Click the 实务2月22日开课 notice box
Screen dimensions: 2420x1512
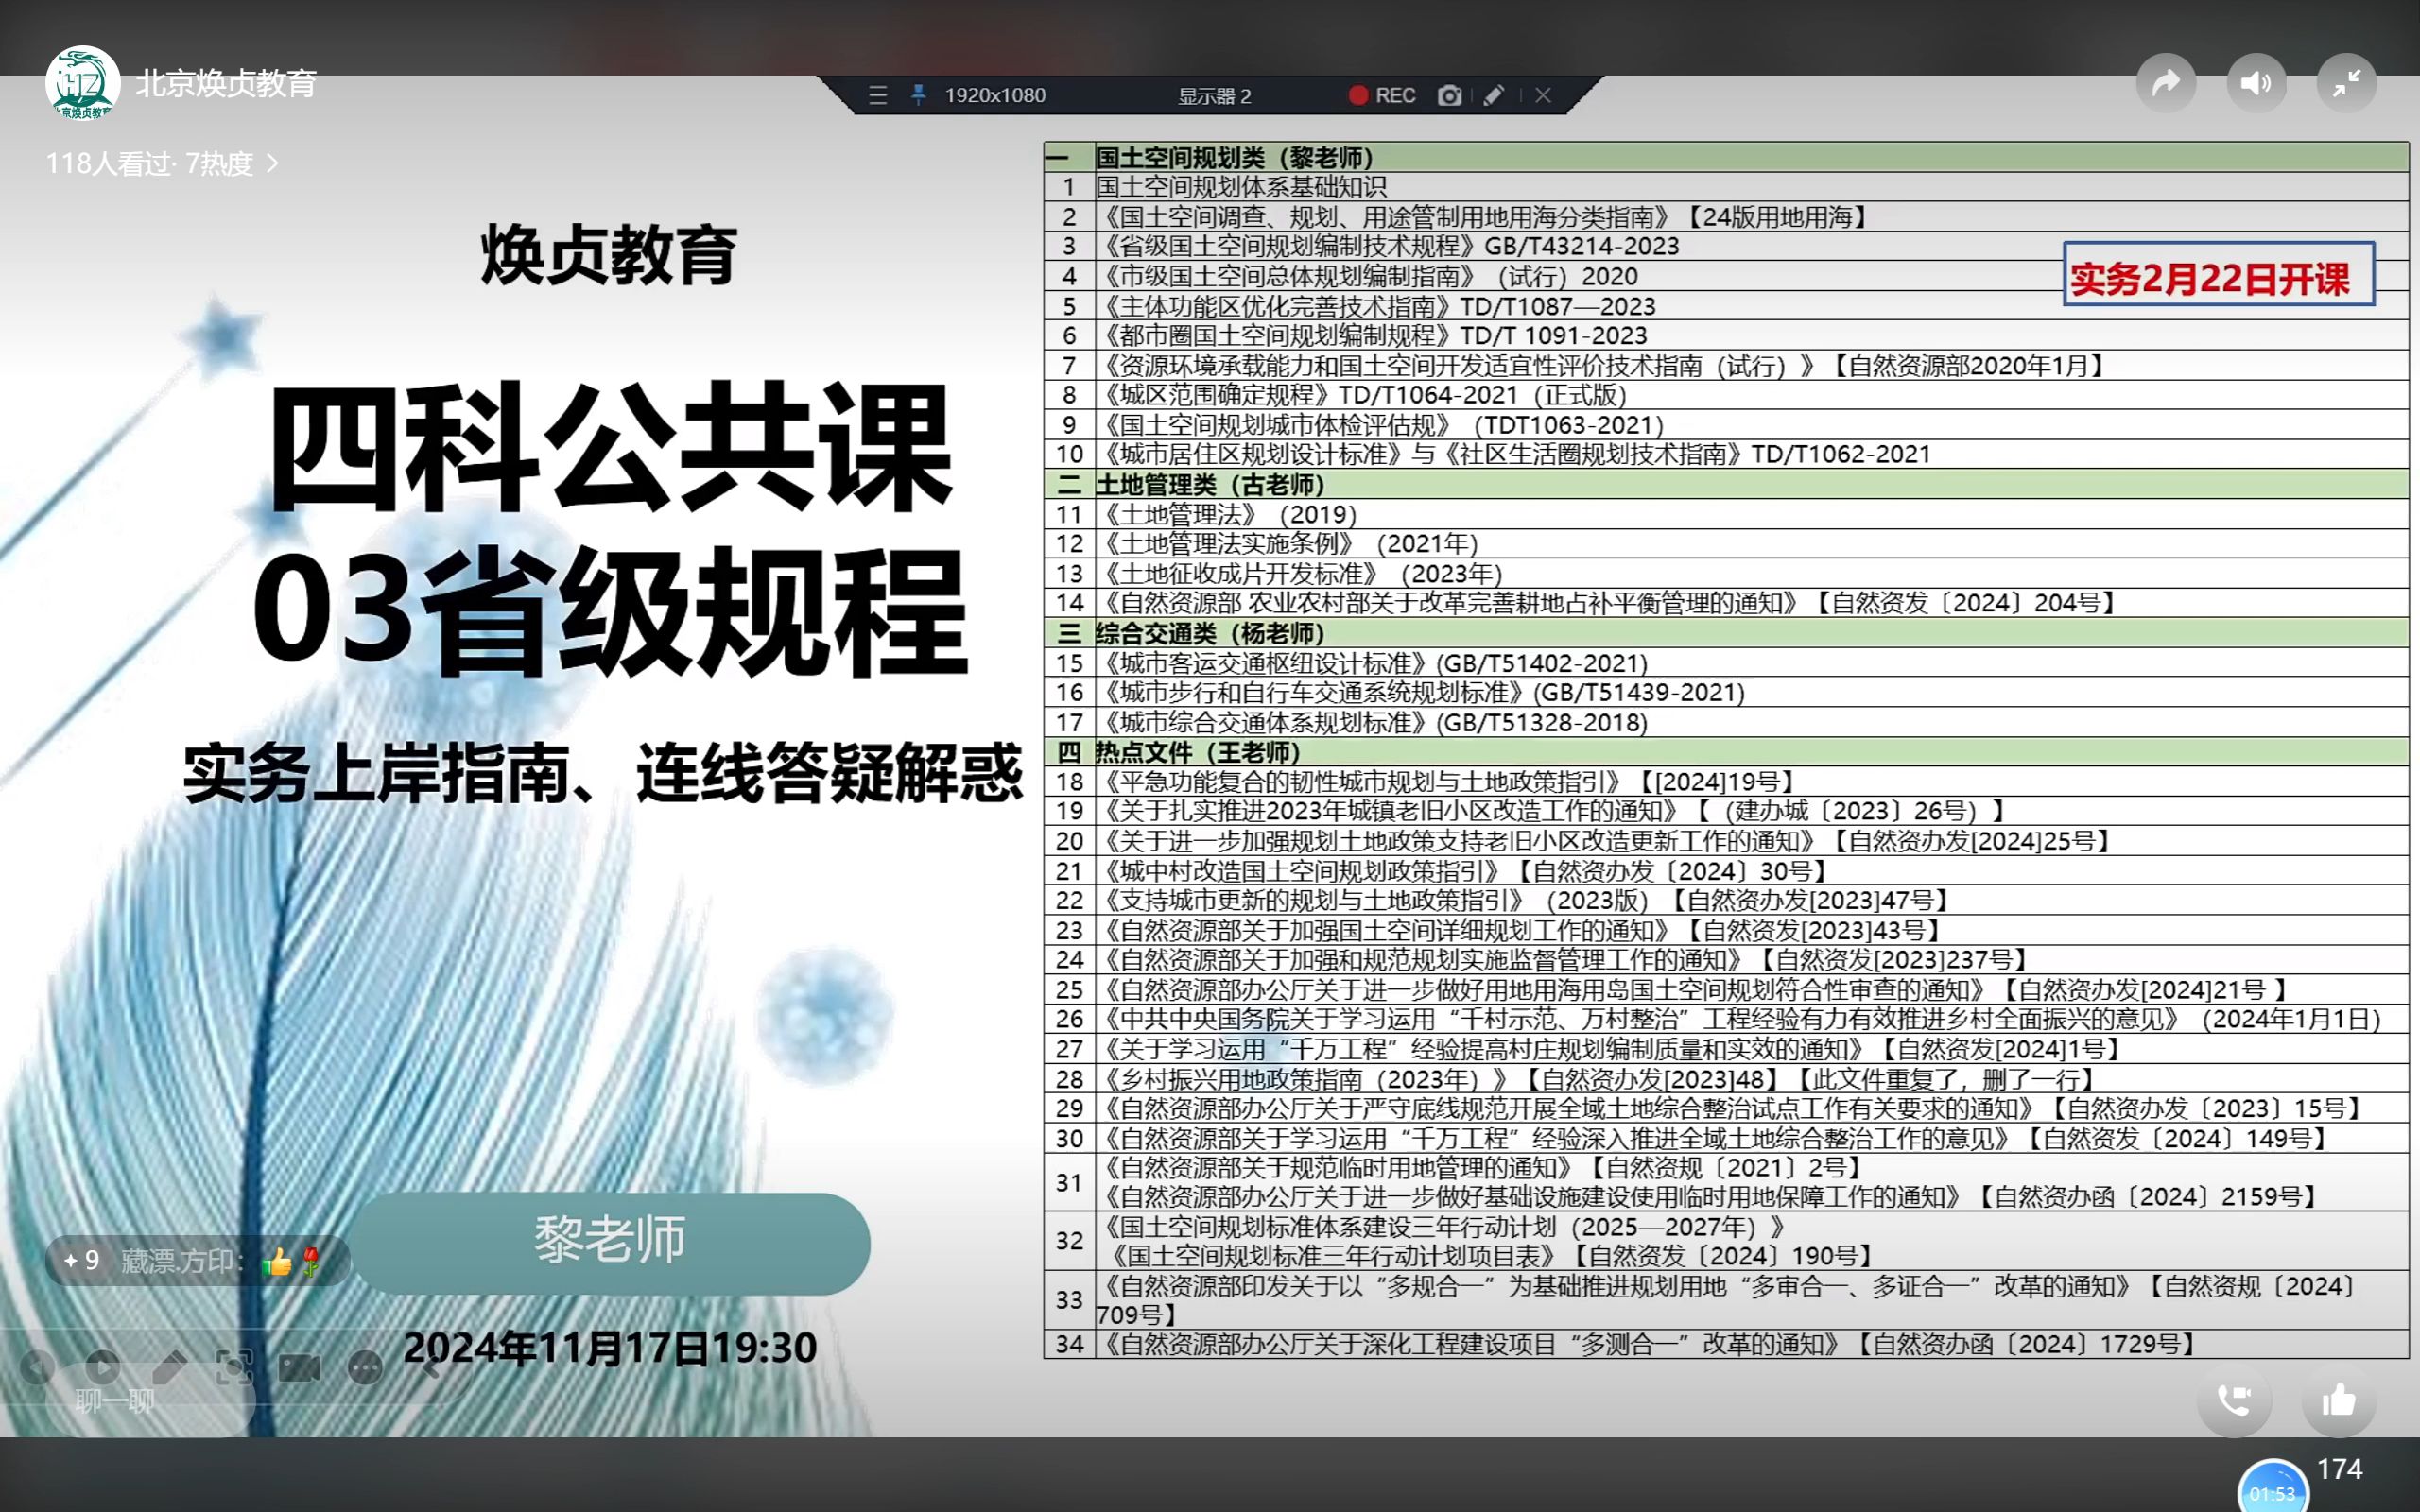coord(2218,275)
